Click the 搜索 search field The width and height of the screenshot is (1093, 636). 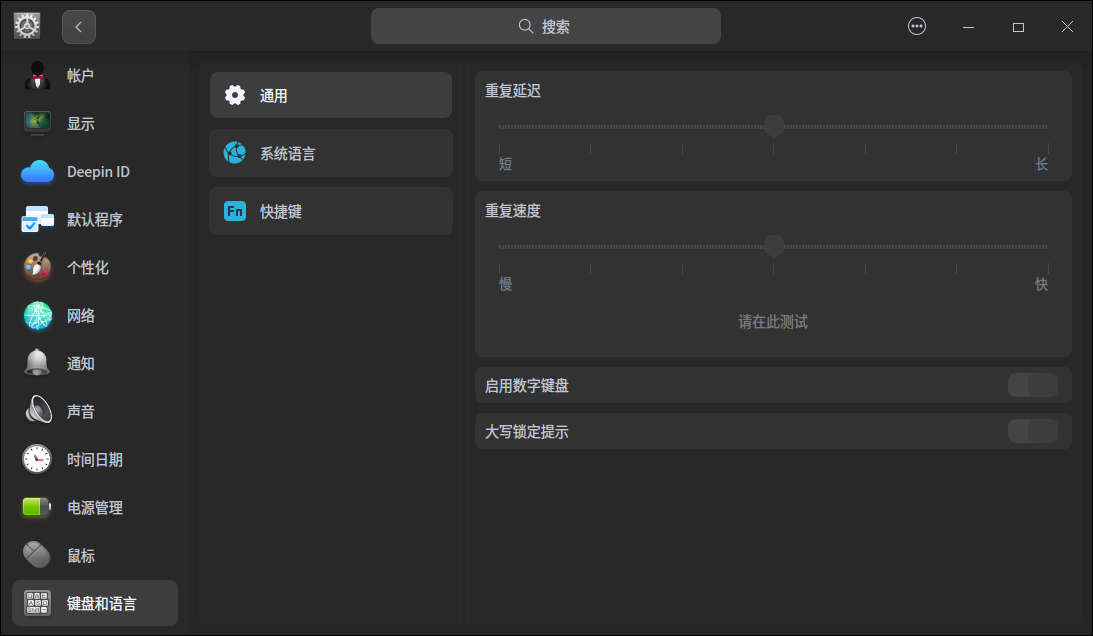[x=545, y=26]
